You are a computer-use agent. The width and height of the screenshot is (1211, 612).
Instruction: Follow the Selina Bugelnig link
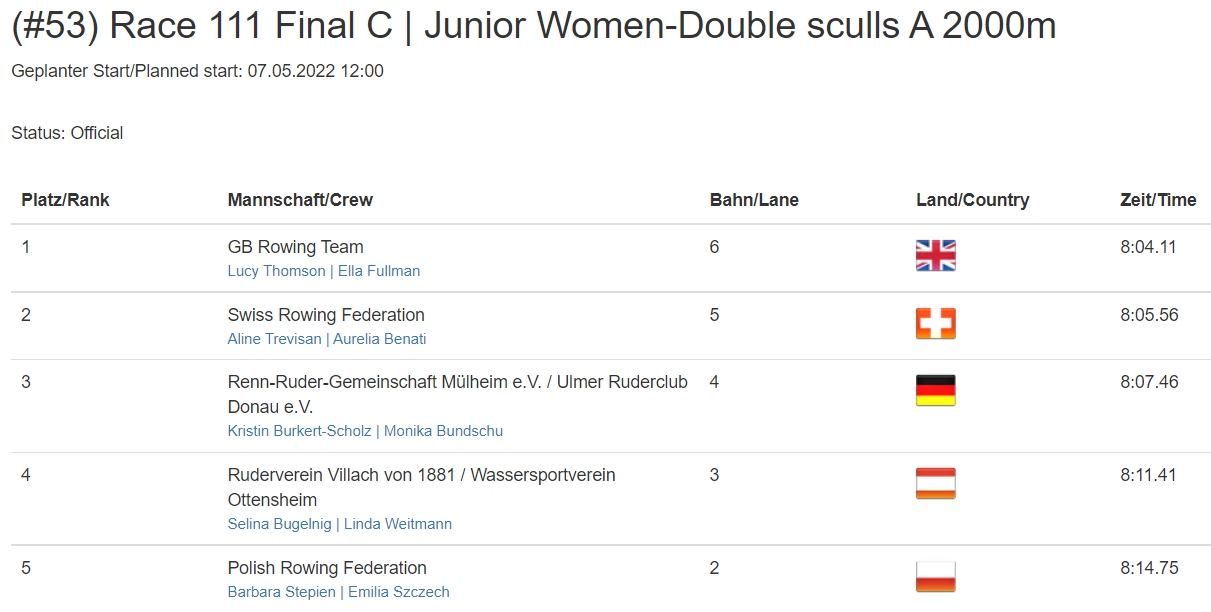[x=280, y=524]
